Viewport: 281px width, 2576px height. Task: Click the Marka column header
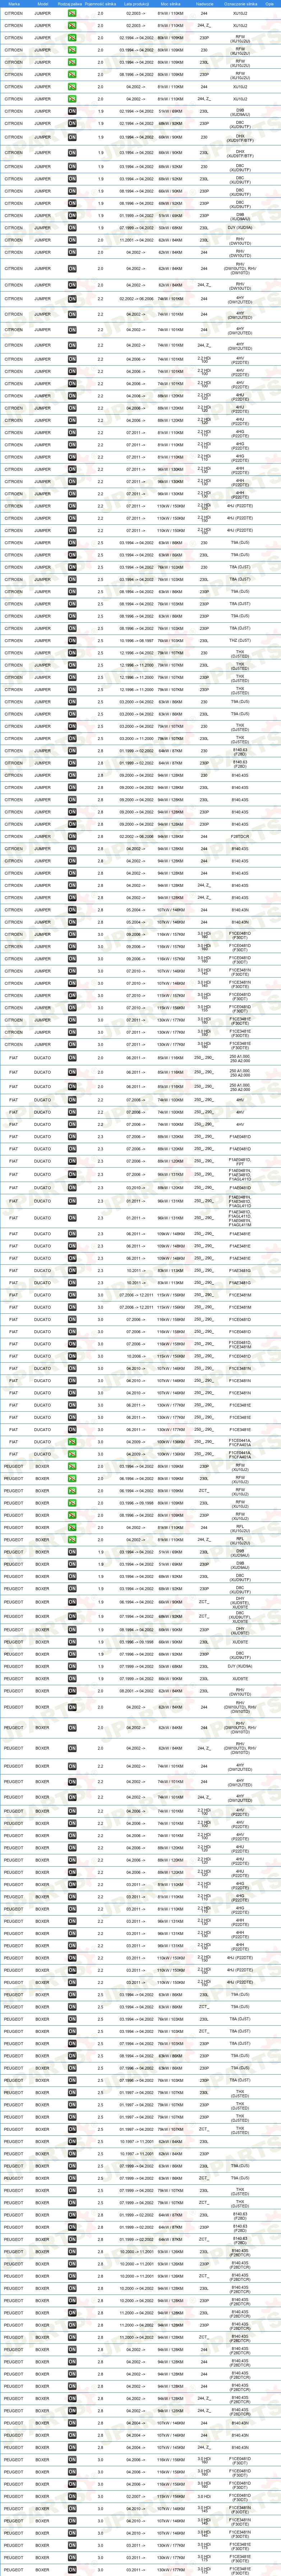click(x=14, y=4)
